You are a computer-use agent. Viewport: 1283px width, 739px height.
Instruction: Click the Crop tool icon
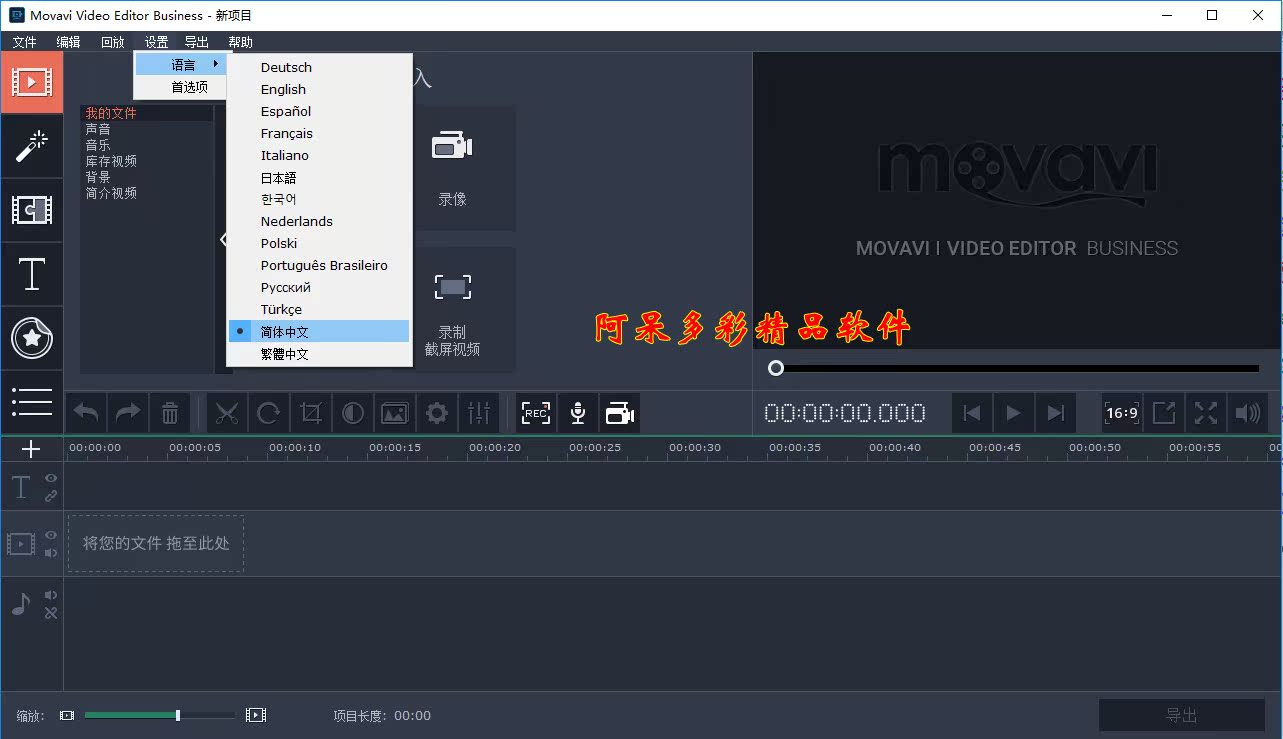pos(311,413)
